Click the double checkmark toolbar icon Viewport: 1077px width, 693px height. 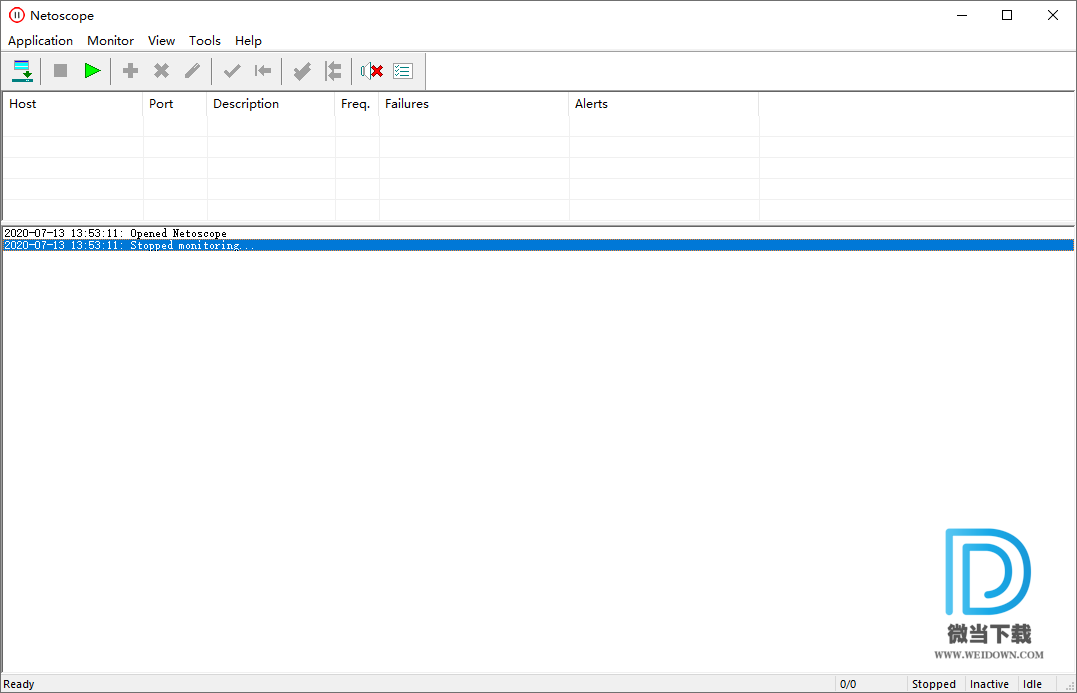point(302,71)
